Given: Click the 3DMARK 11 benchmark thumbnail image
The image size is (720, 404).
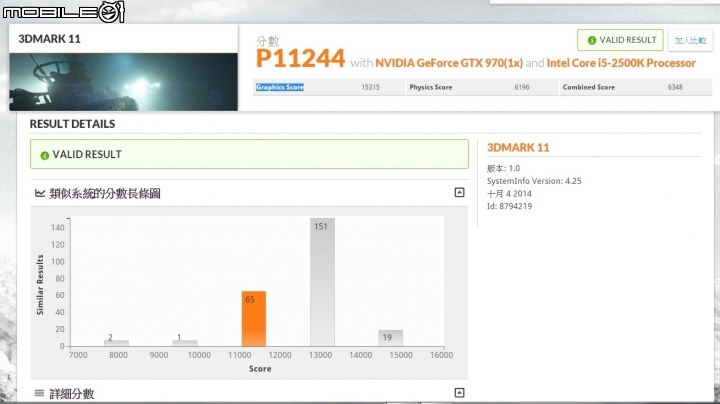Looking at the screenshot, I should tap(124, 82).
